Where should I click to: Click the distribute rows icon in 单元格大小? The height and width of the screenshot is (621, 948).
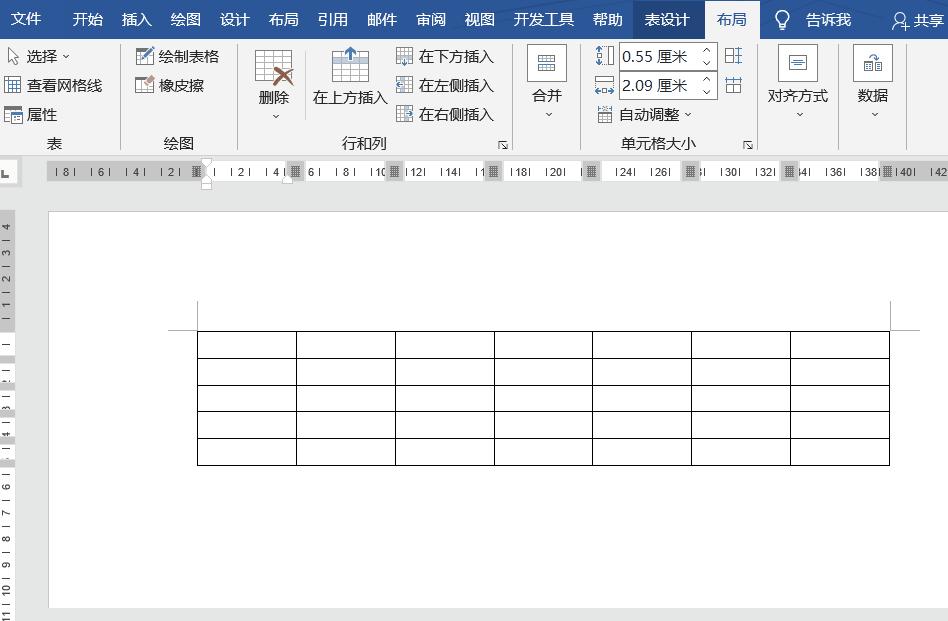(734, 56)
